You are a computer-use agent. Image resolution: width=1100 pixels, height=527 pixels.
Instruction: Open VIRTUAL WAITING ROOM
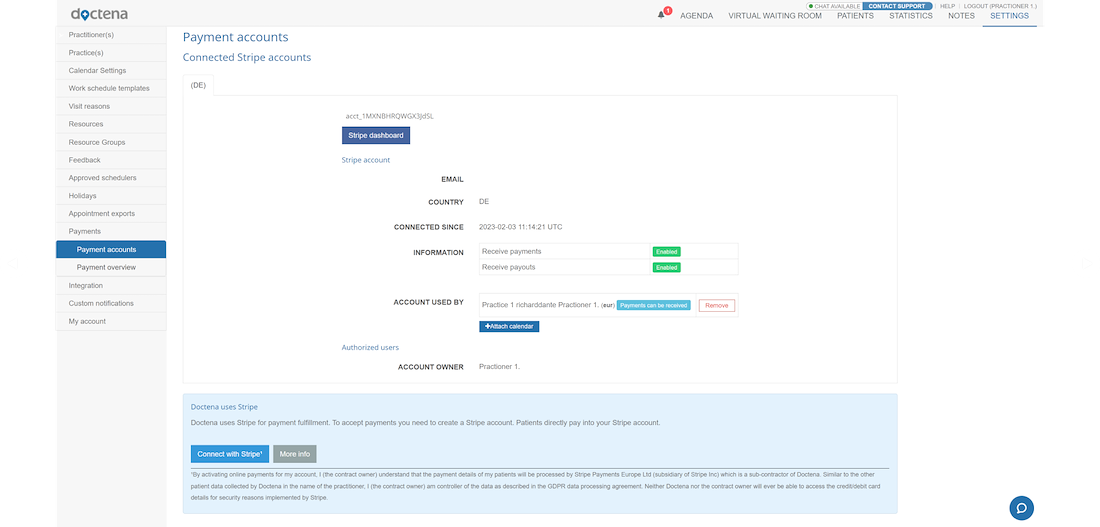pos(774,15)
